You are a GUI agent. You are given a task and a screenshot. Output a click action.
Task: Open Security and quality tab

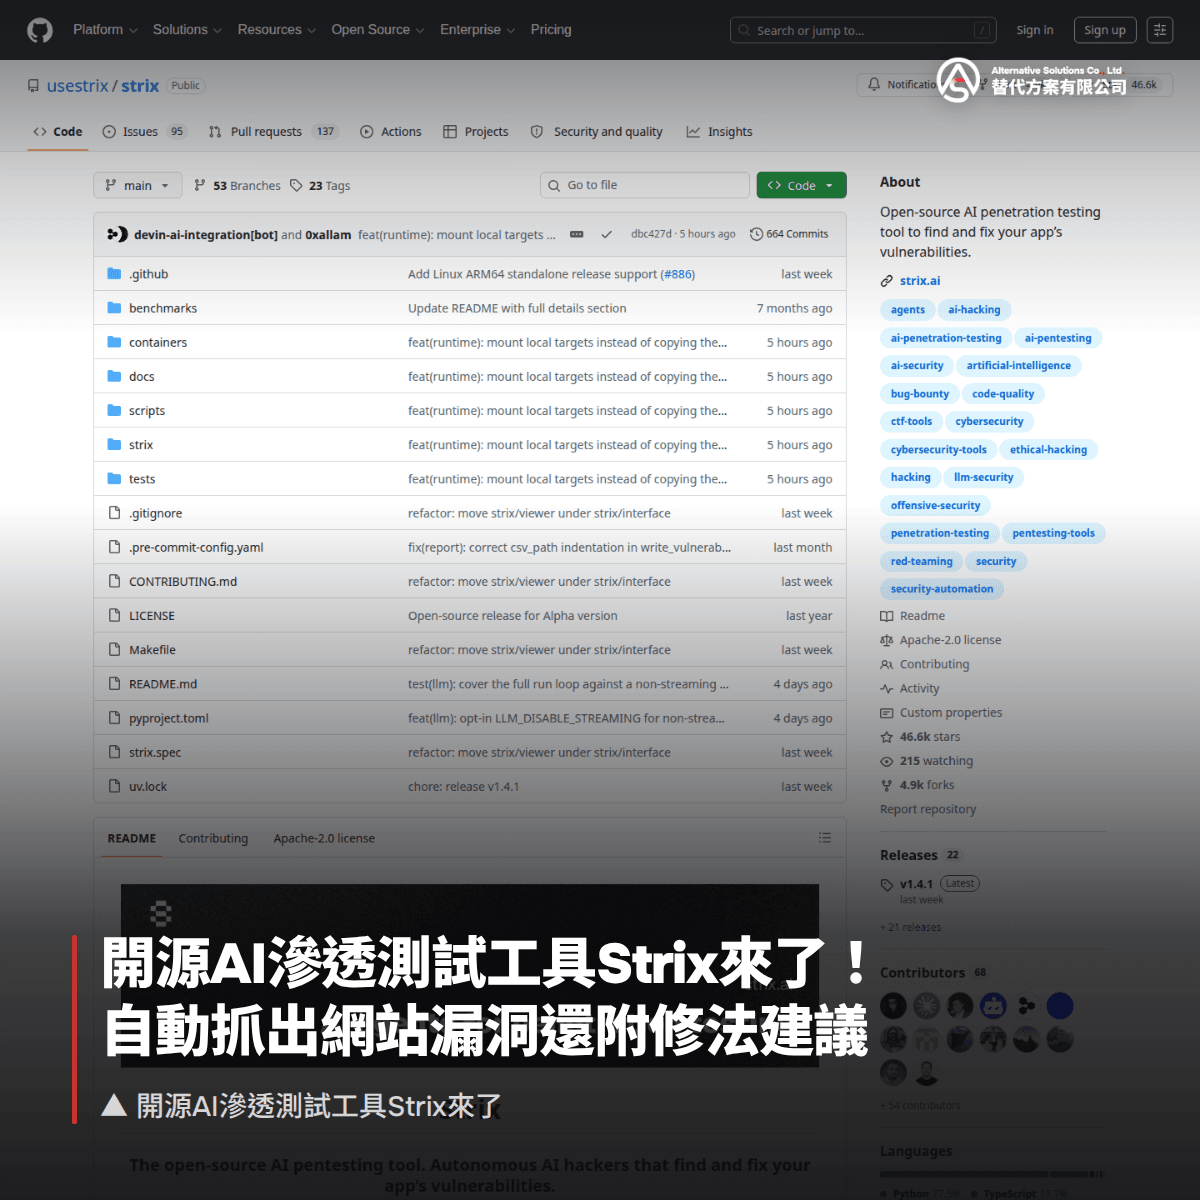pos(597,132)
